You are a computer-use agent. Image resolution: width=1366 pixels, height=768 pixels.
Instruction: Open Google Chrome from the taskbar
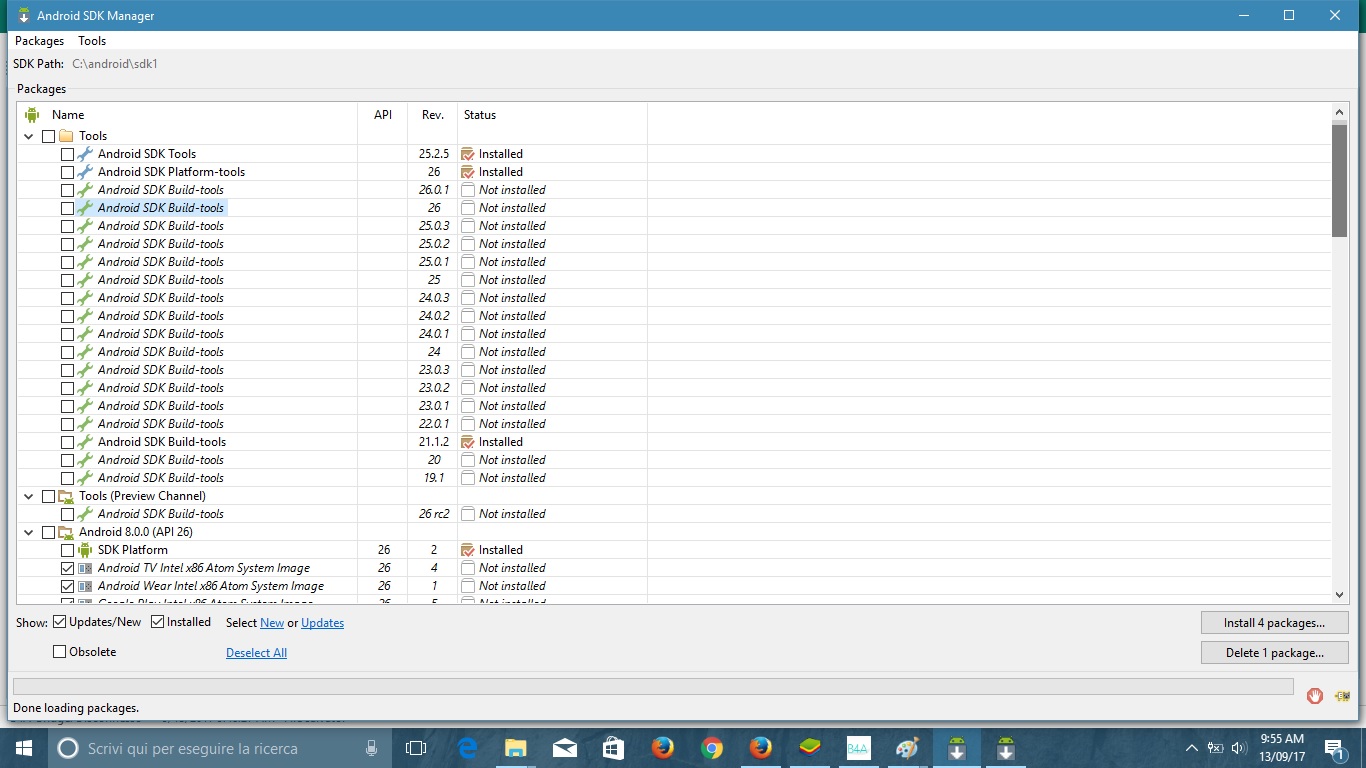click(712, 748)
